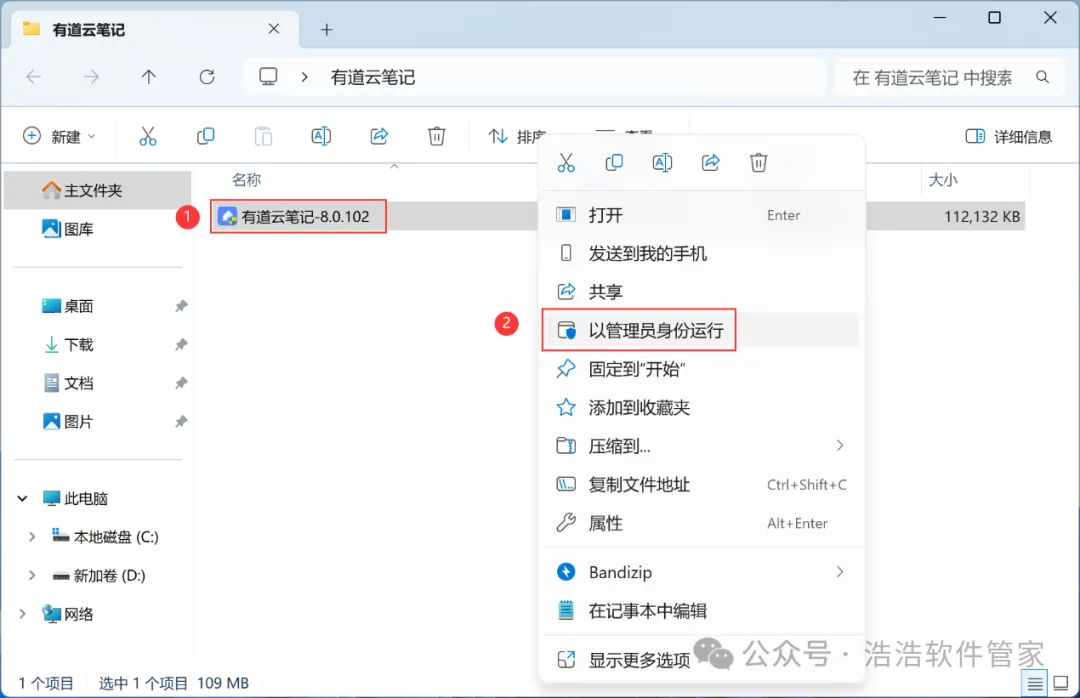Expand the 压缩到... submenu arrow
Image resolution: width=1080 pixels, height=698 pixels.
pyautogui.click(x=840, y=446)
